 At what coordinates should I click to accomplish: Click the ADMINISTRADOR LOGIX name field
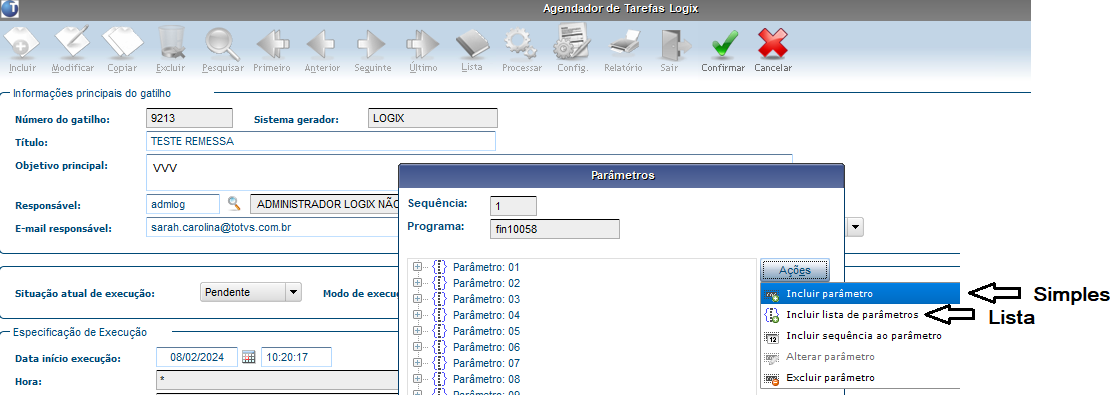pyautogui.click(x=325, y=204)
